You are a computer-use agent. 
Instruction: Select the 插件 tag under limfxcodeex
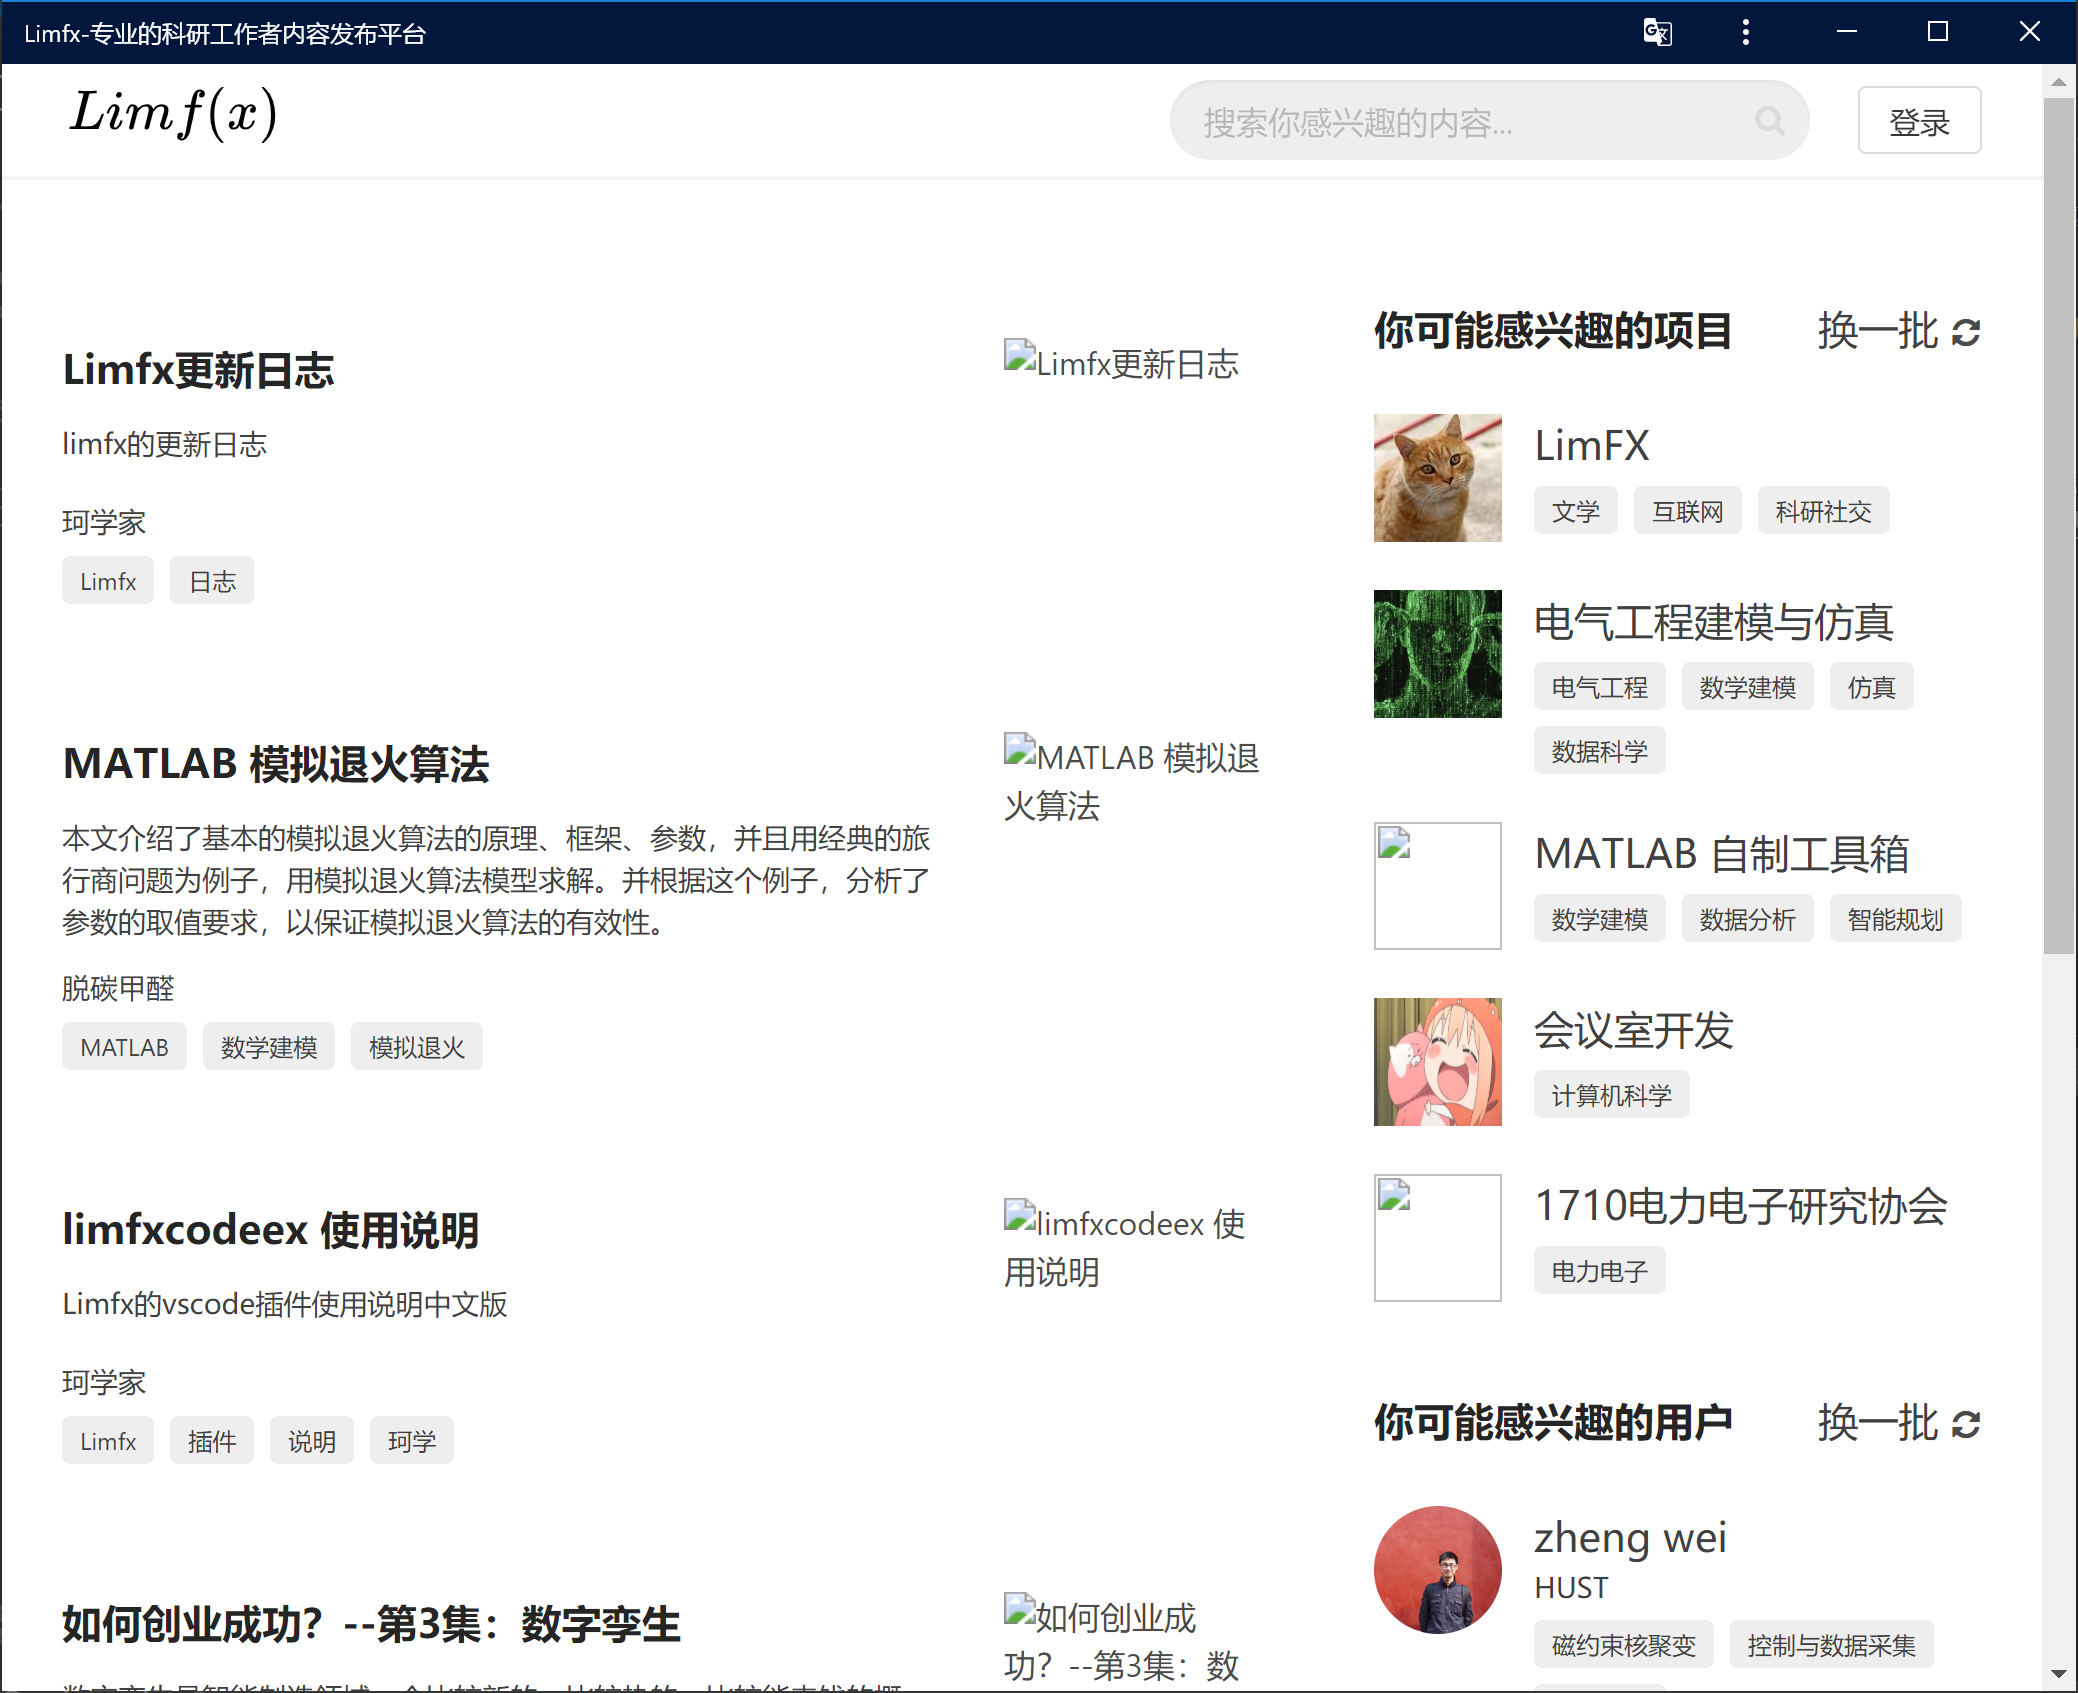pos(211,1441)
